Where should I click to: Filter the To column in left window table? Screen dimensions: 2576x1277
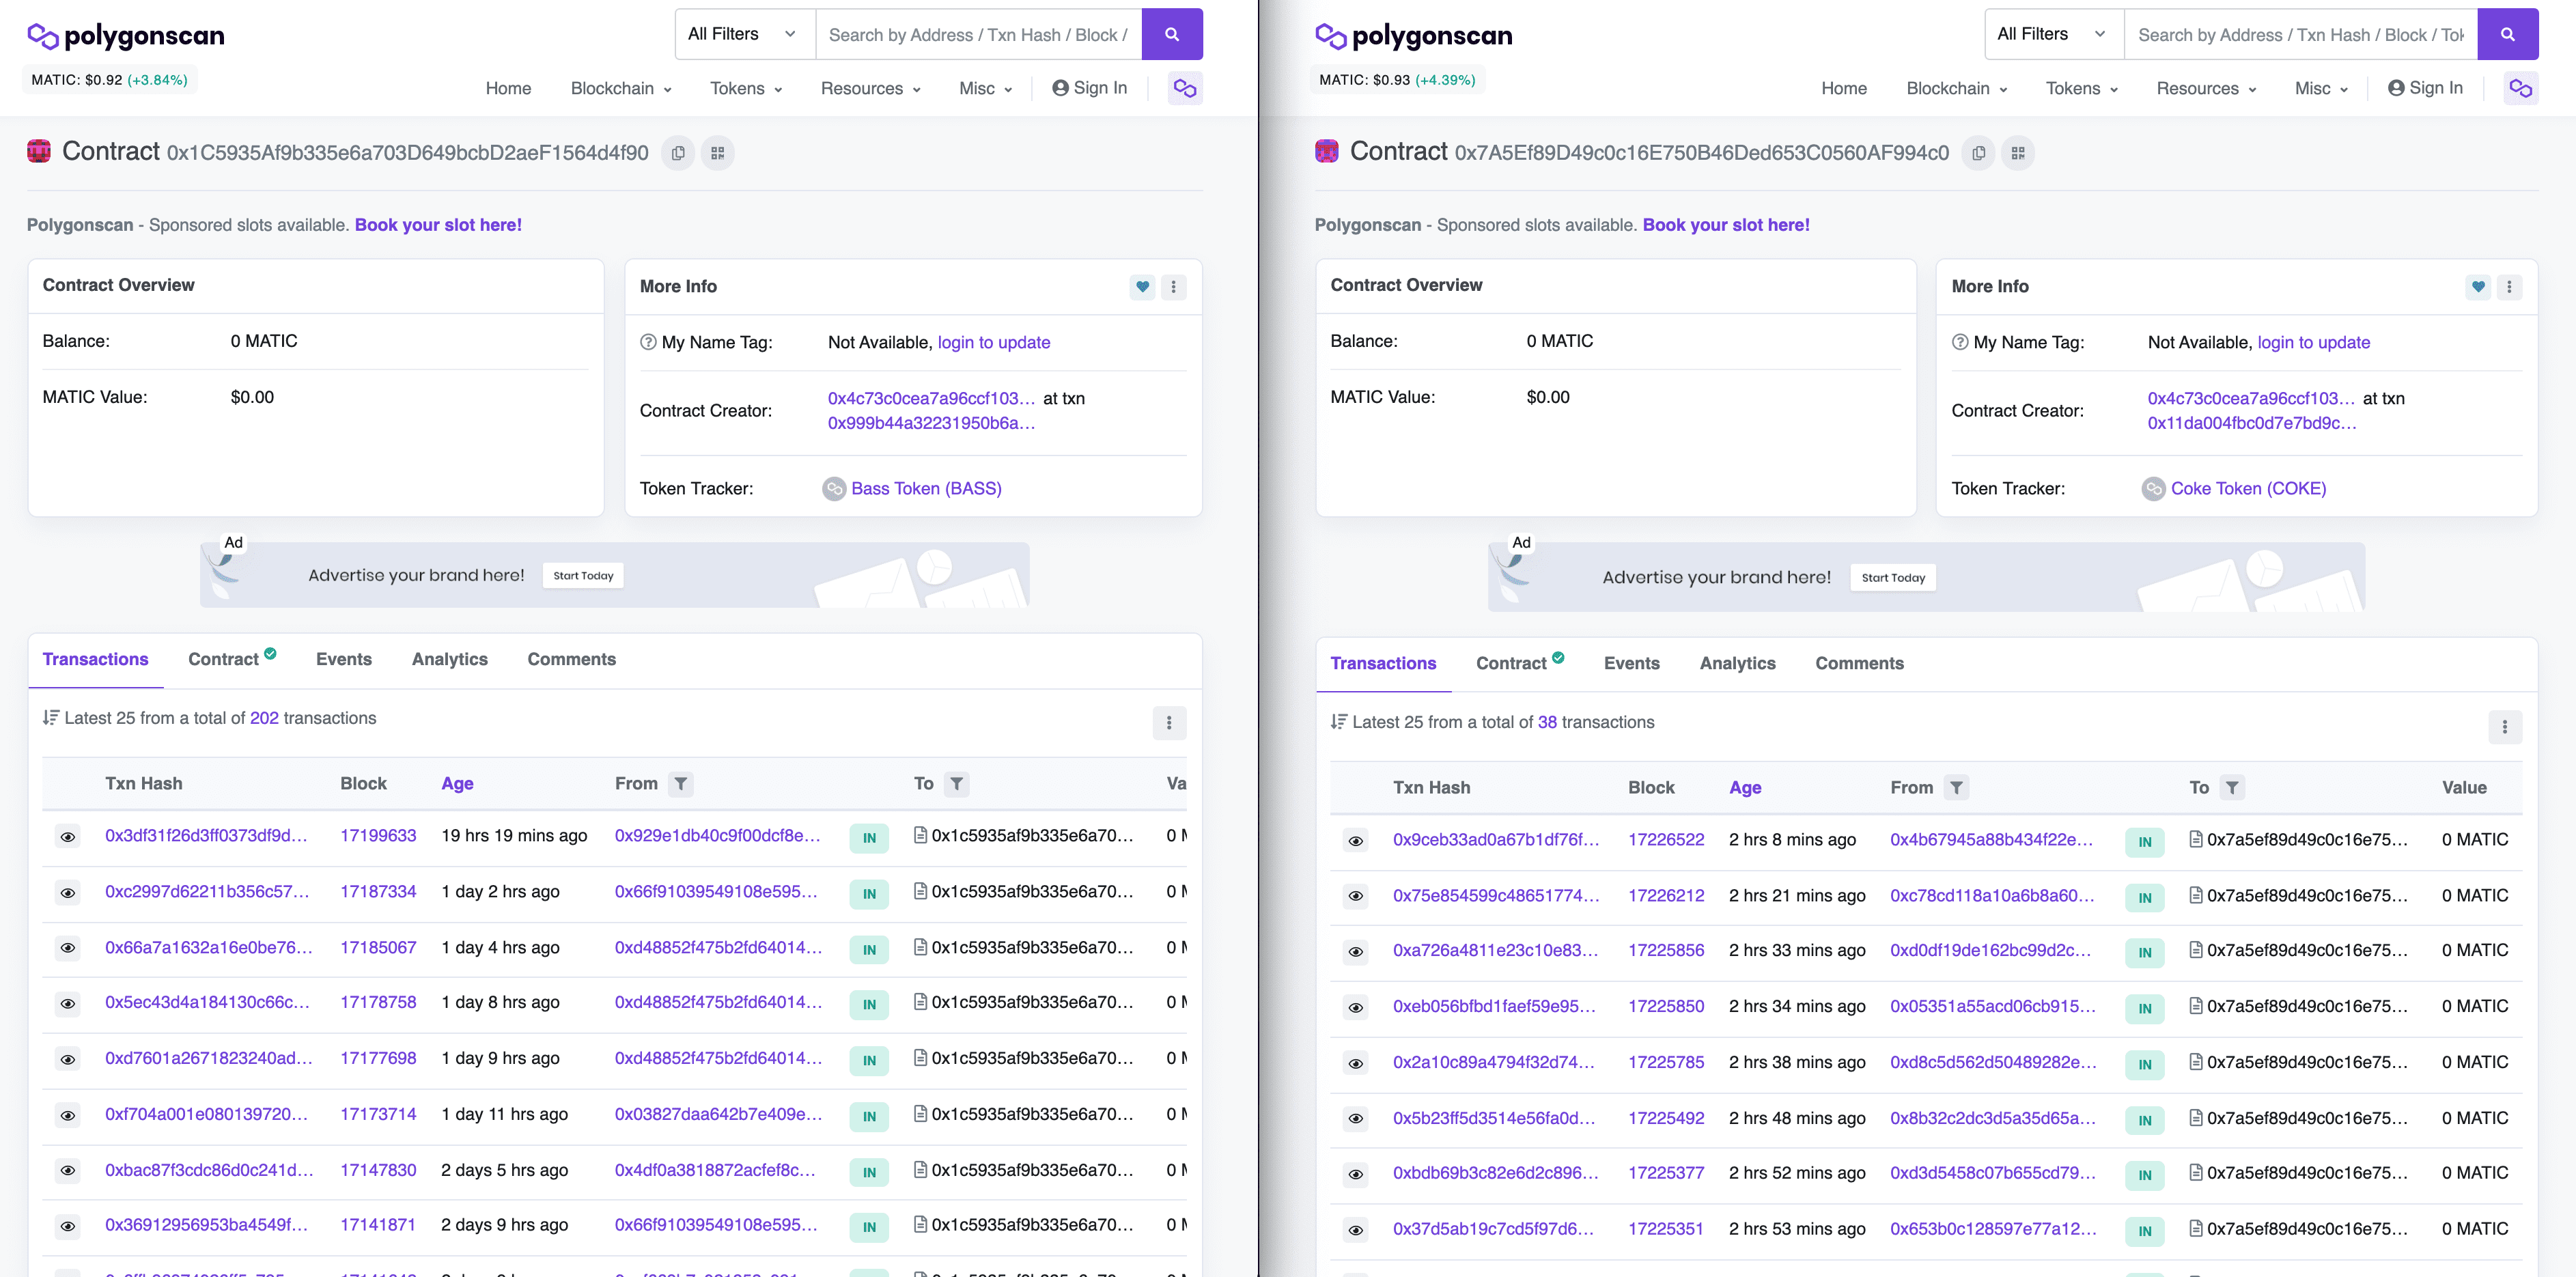coord(956,783)
